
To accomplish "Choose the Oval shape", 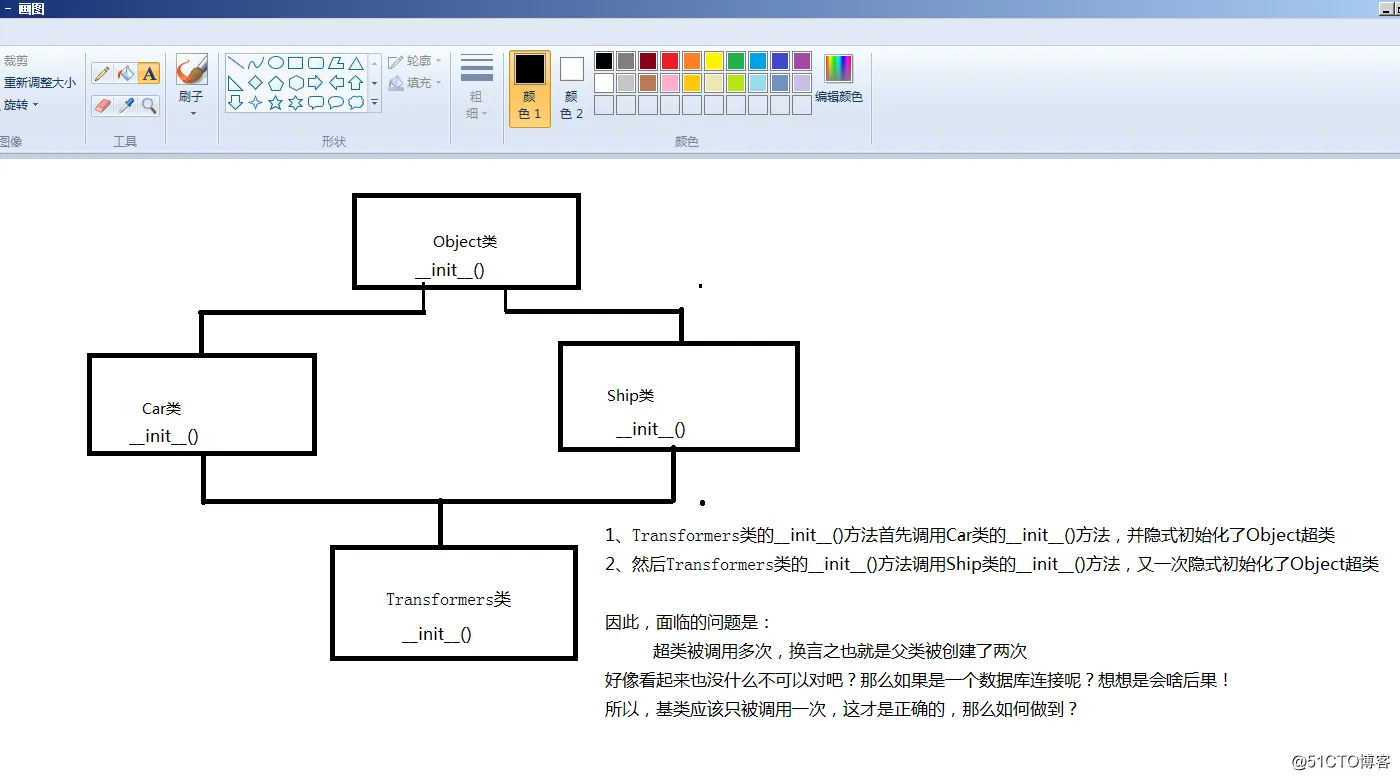I will (276, 63).
